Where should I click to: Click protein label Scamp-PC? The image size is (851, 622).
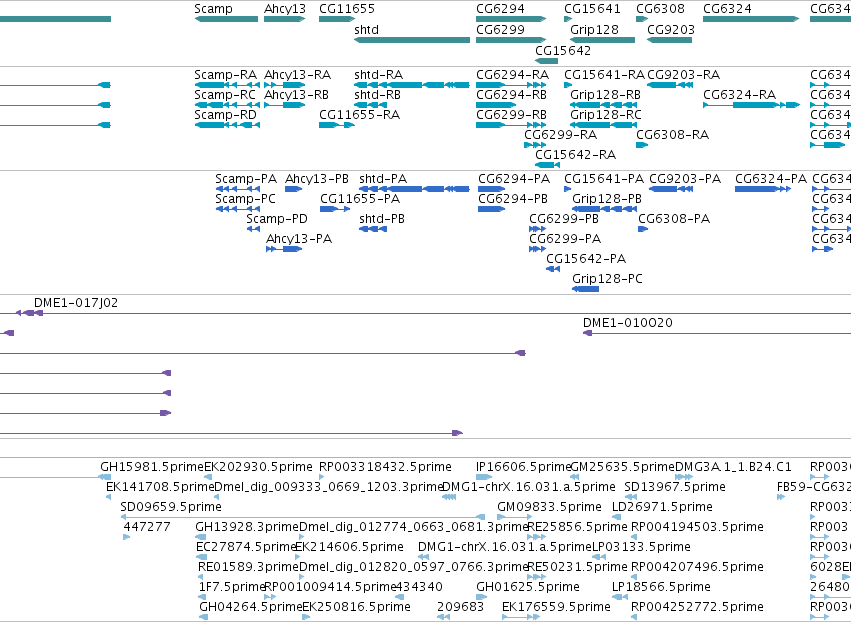click(245, 199)
